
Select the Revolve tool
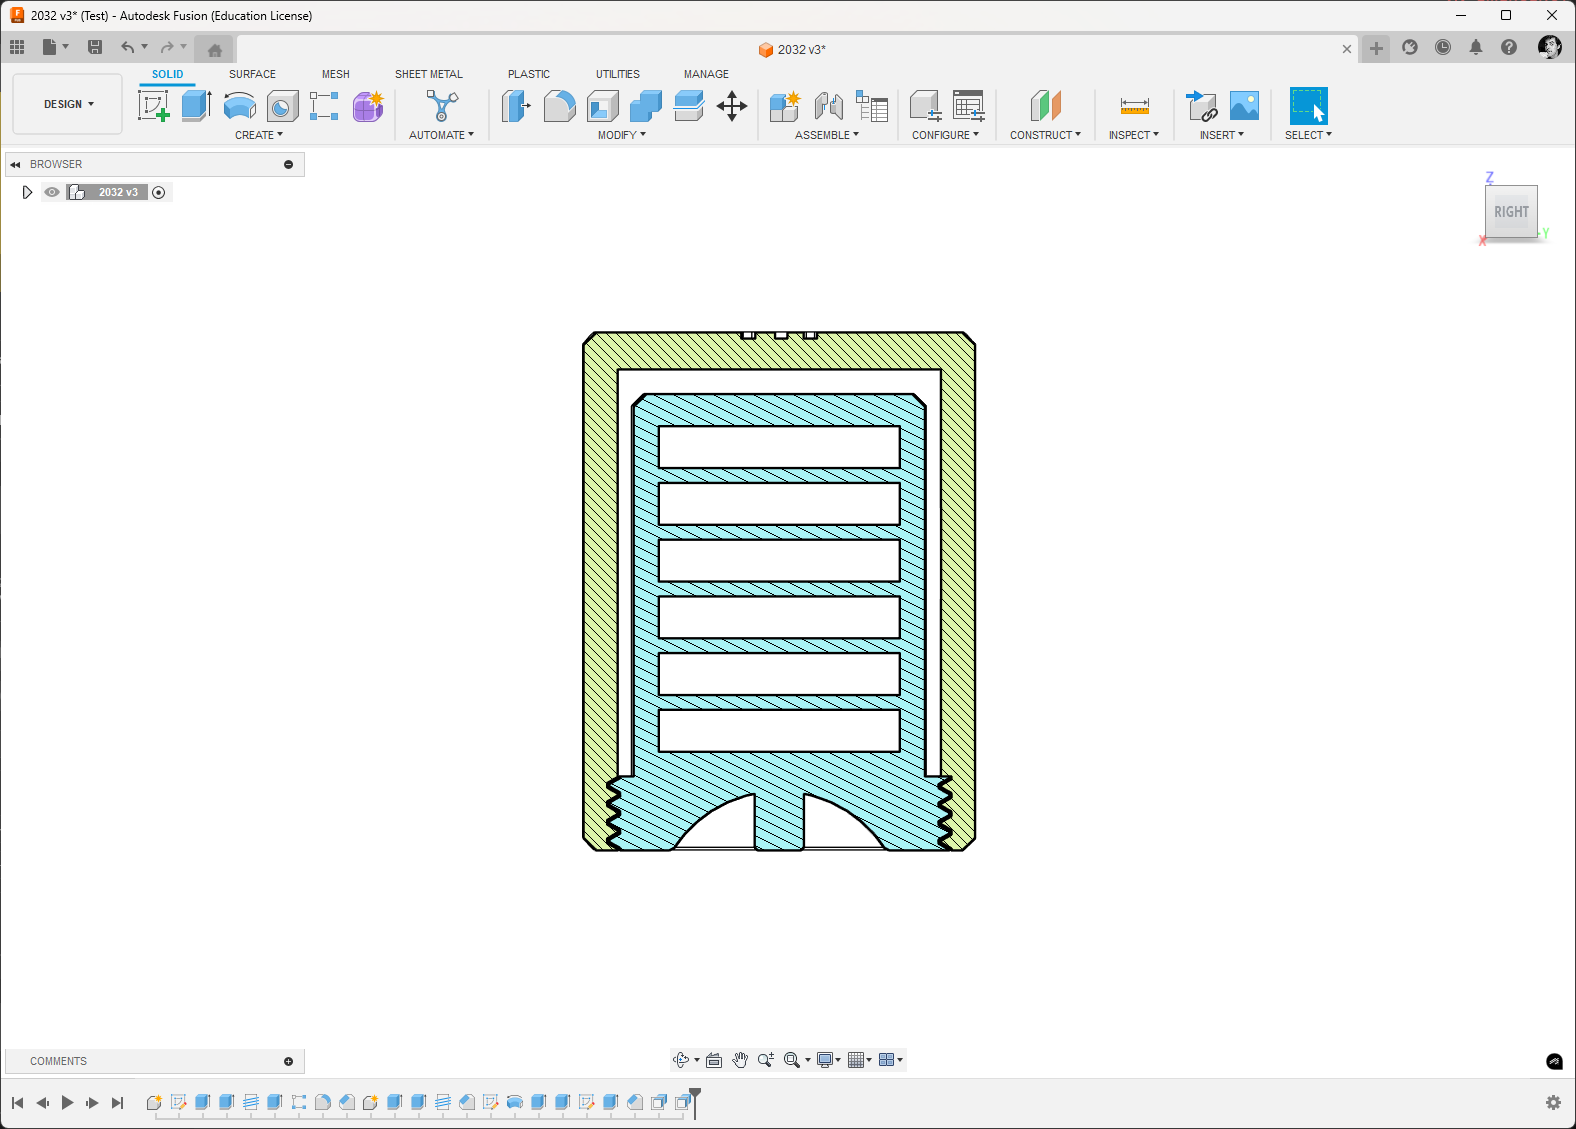[240, 106]
